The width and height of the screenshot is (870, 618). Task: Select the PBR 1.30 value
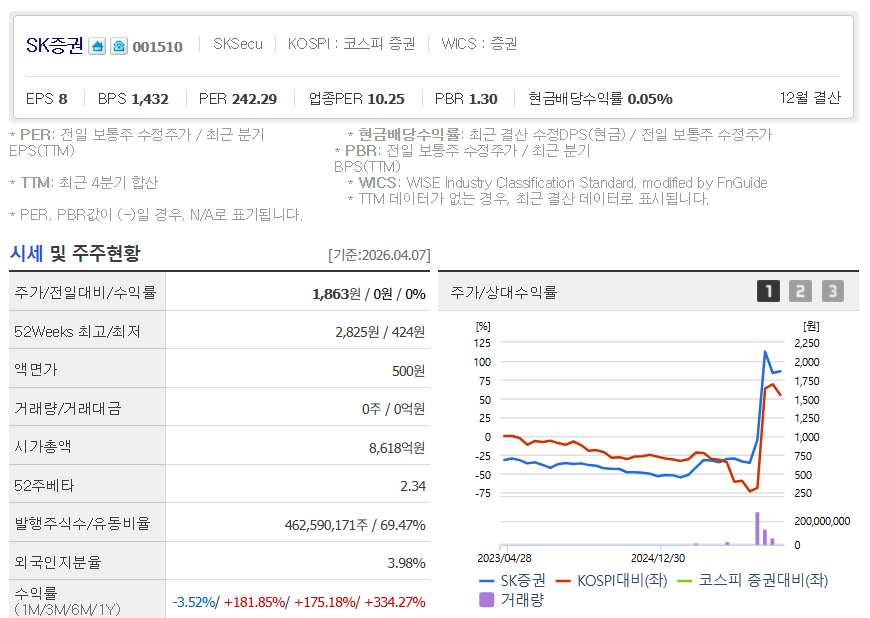point(466,99)
